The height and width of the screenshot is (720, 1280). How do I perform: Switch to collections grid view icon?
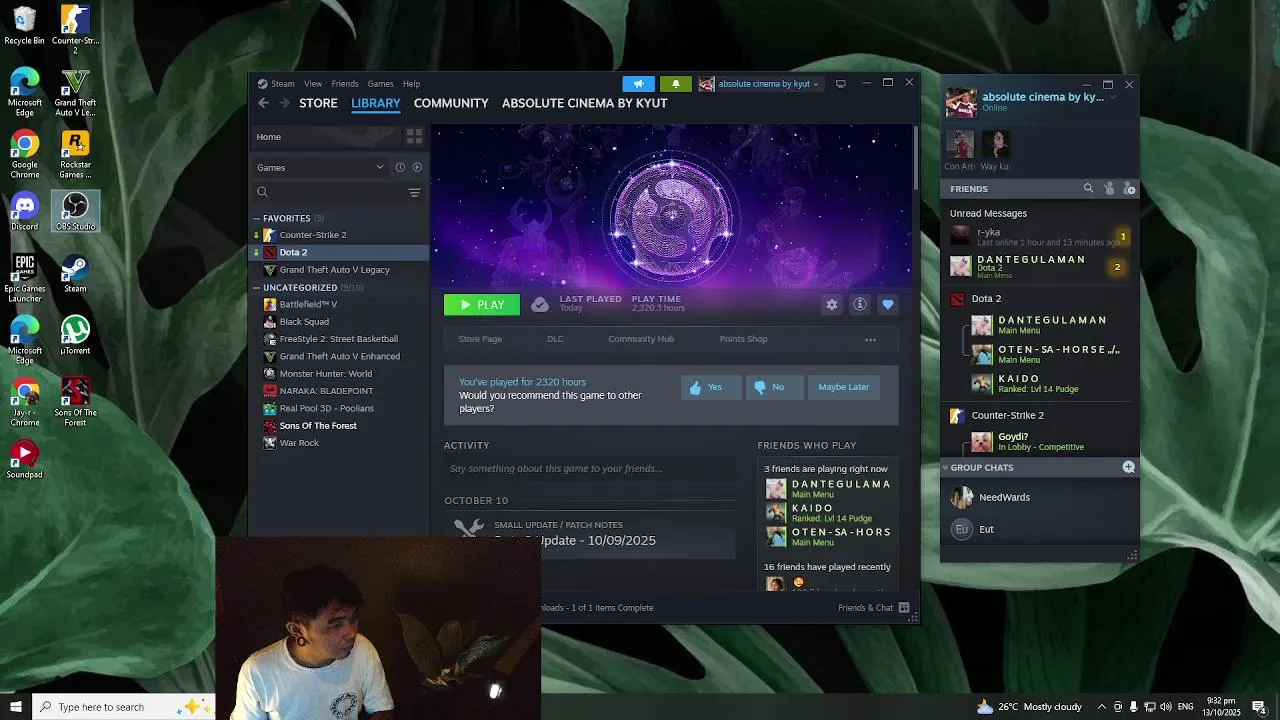[414, 137]
